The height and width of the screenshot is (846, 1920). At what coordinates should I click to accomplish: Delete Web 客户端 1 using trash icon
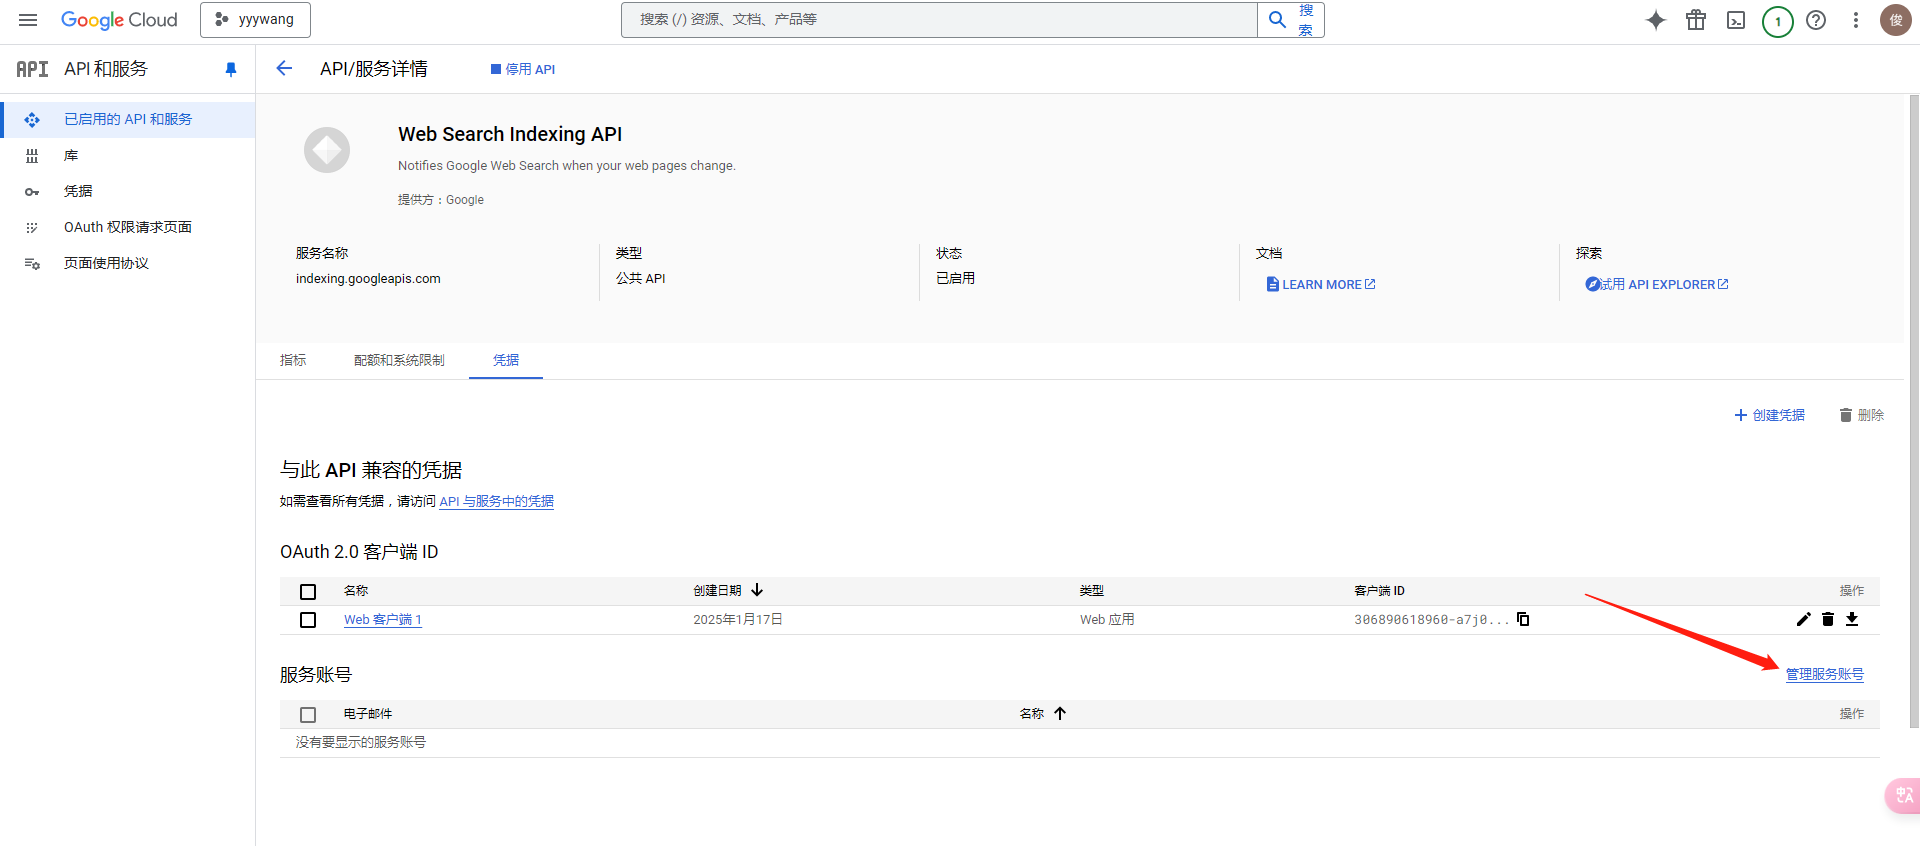tap(1828, 619)
